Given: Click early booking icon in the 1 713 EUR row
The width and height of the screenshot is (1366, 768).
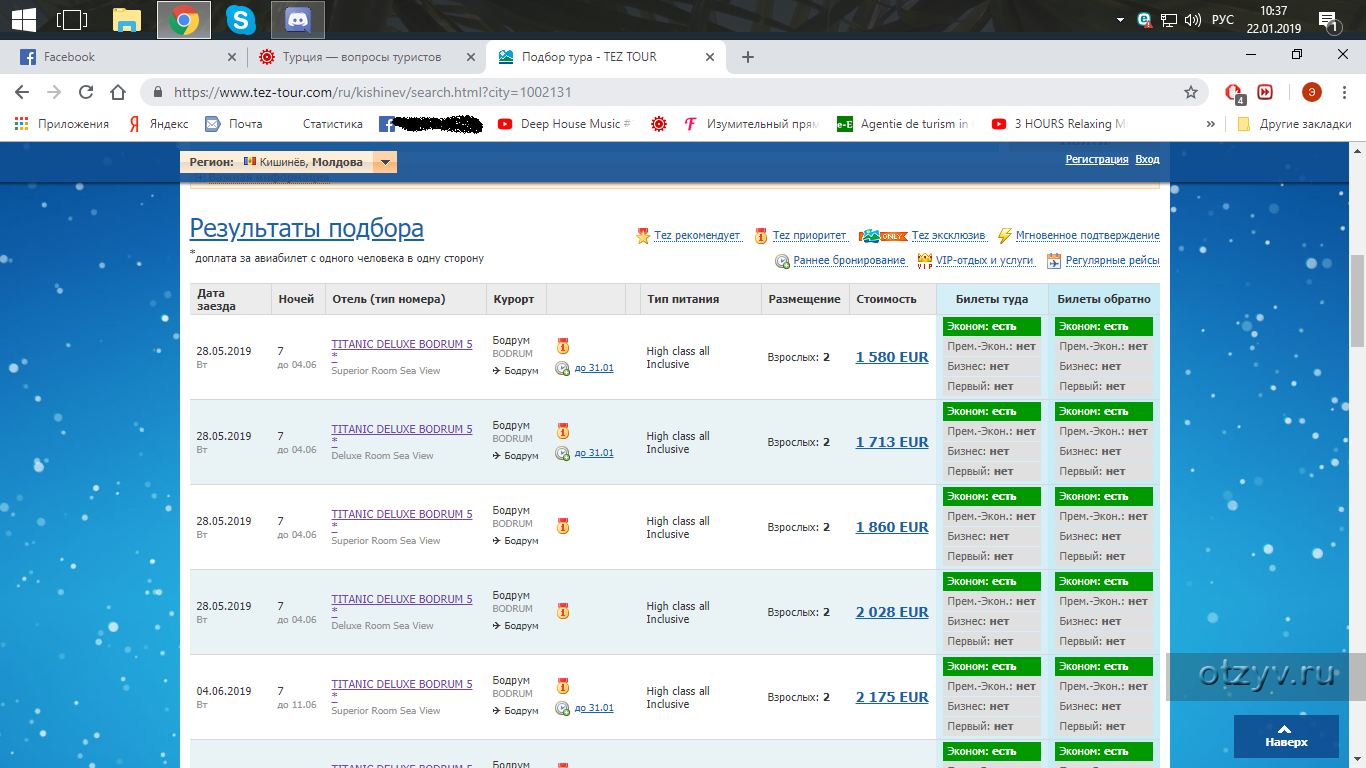Looking at the screenshot, I should (x=562, y=454).
